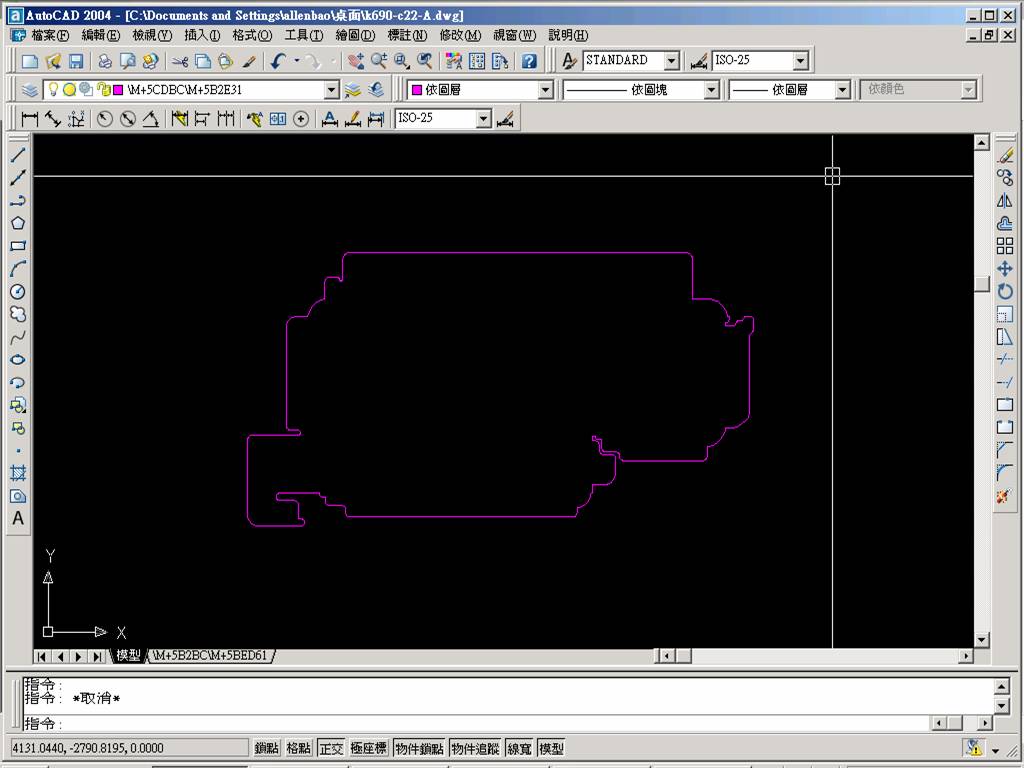Click the magenta layer color swatch

118,90
